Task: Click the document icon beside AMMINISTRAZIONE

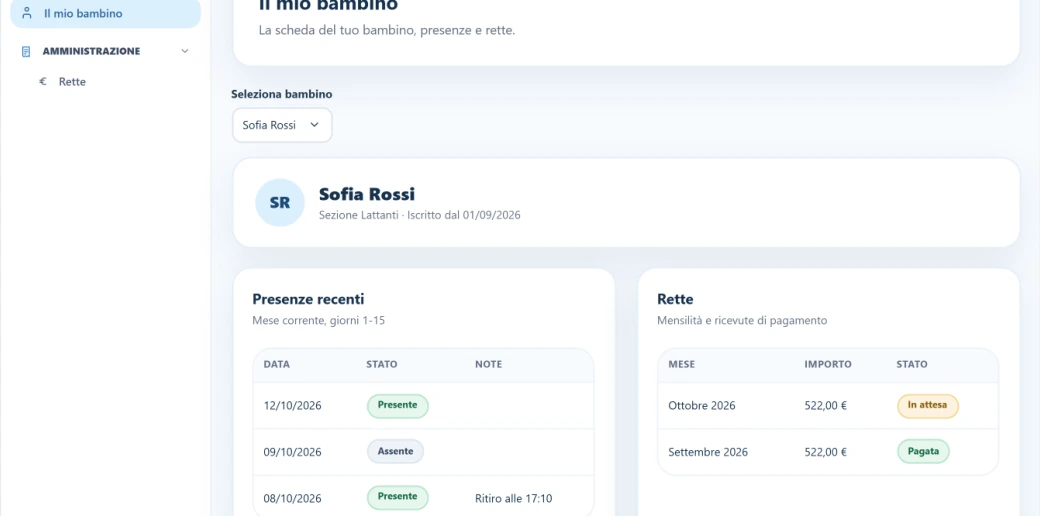Action: click(27, 51)
